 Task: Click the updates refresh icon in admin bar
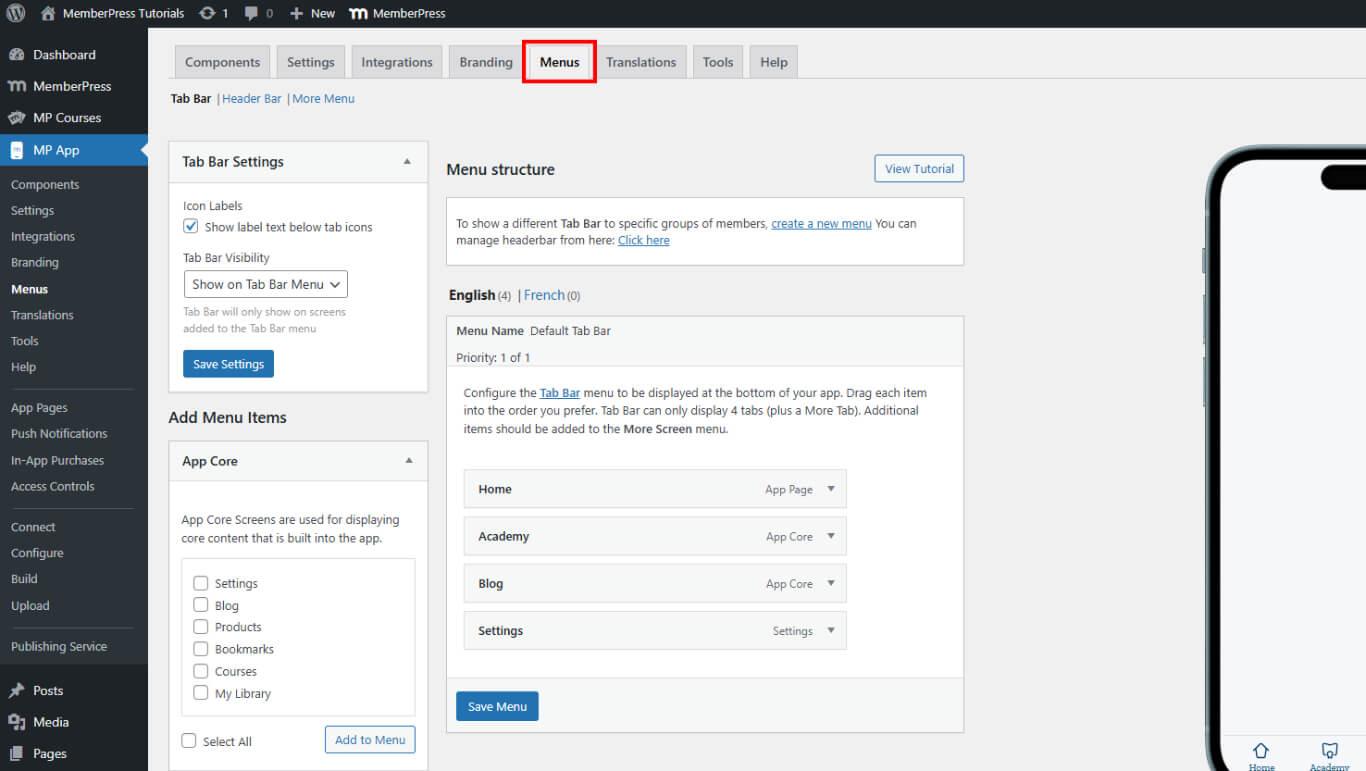207,13
